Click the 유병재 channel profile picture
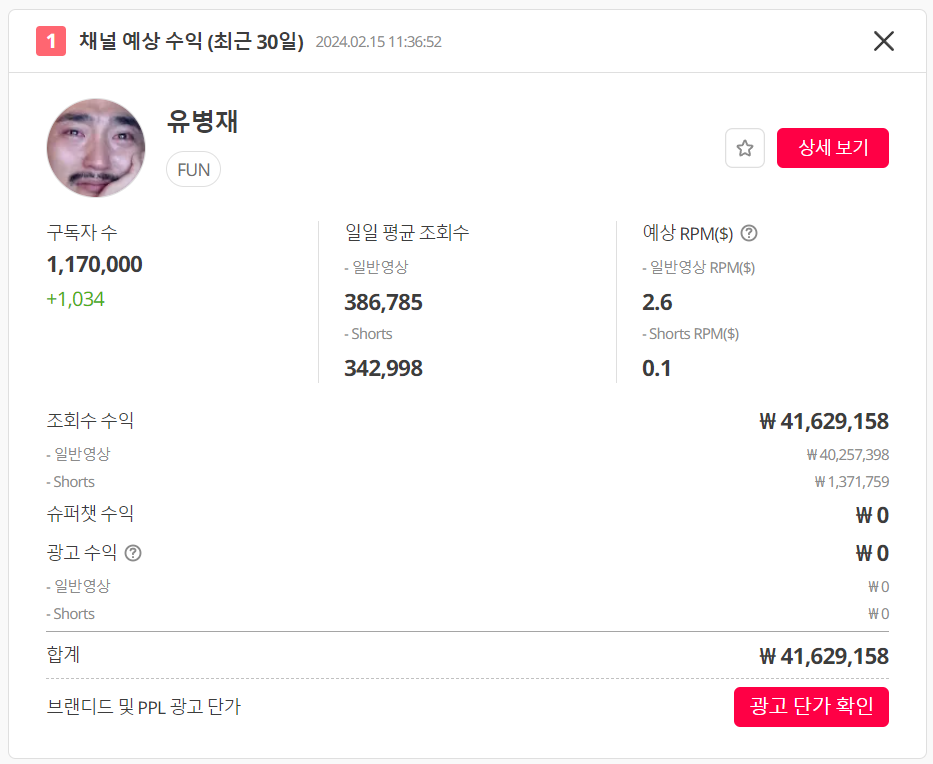This screenshot has width=933, height=764. 95,147
